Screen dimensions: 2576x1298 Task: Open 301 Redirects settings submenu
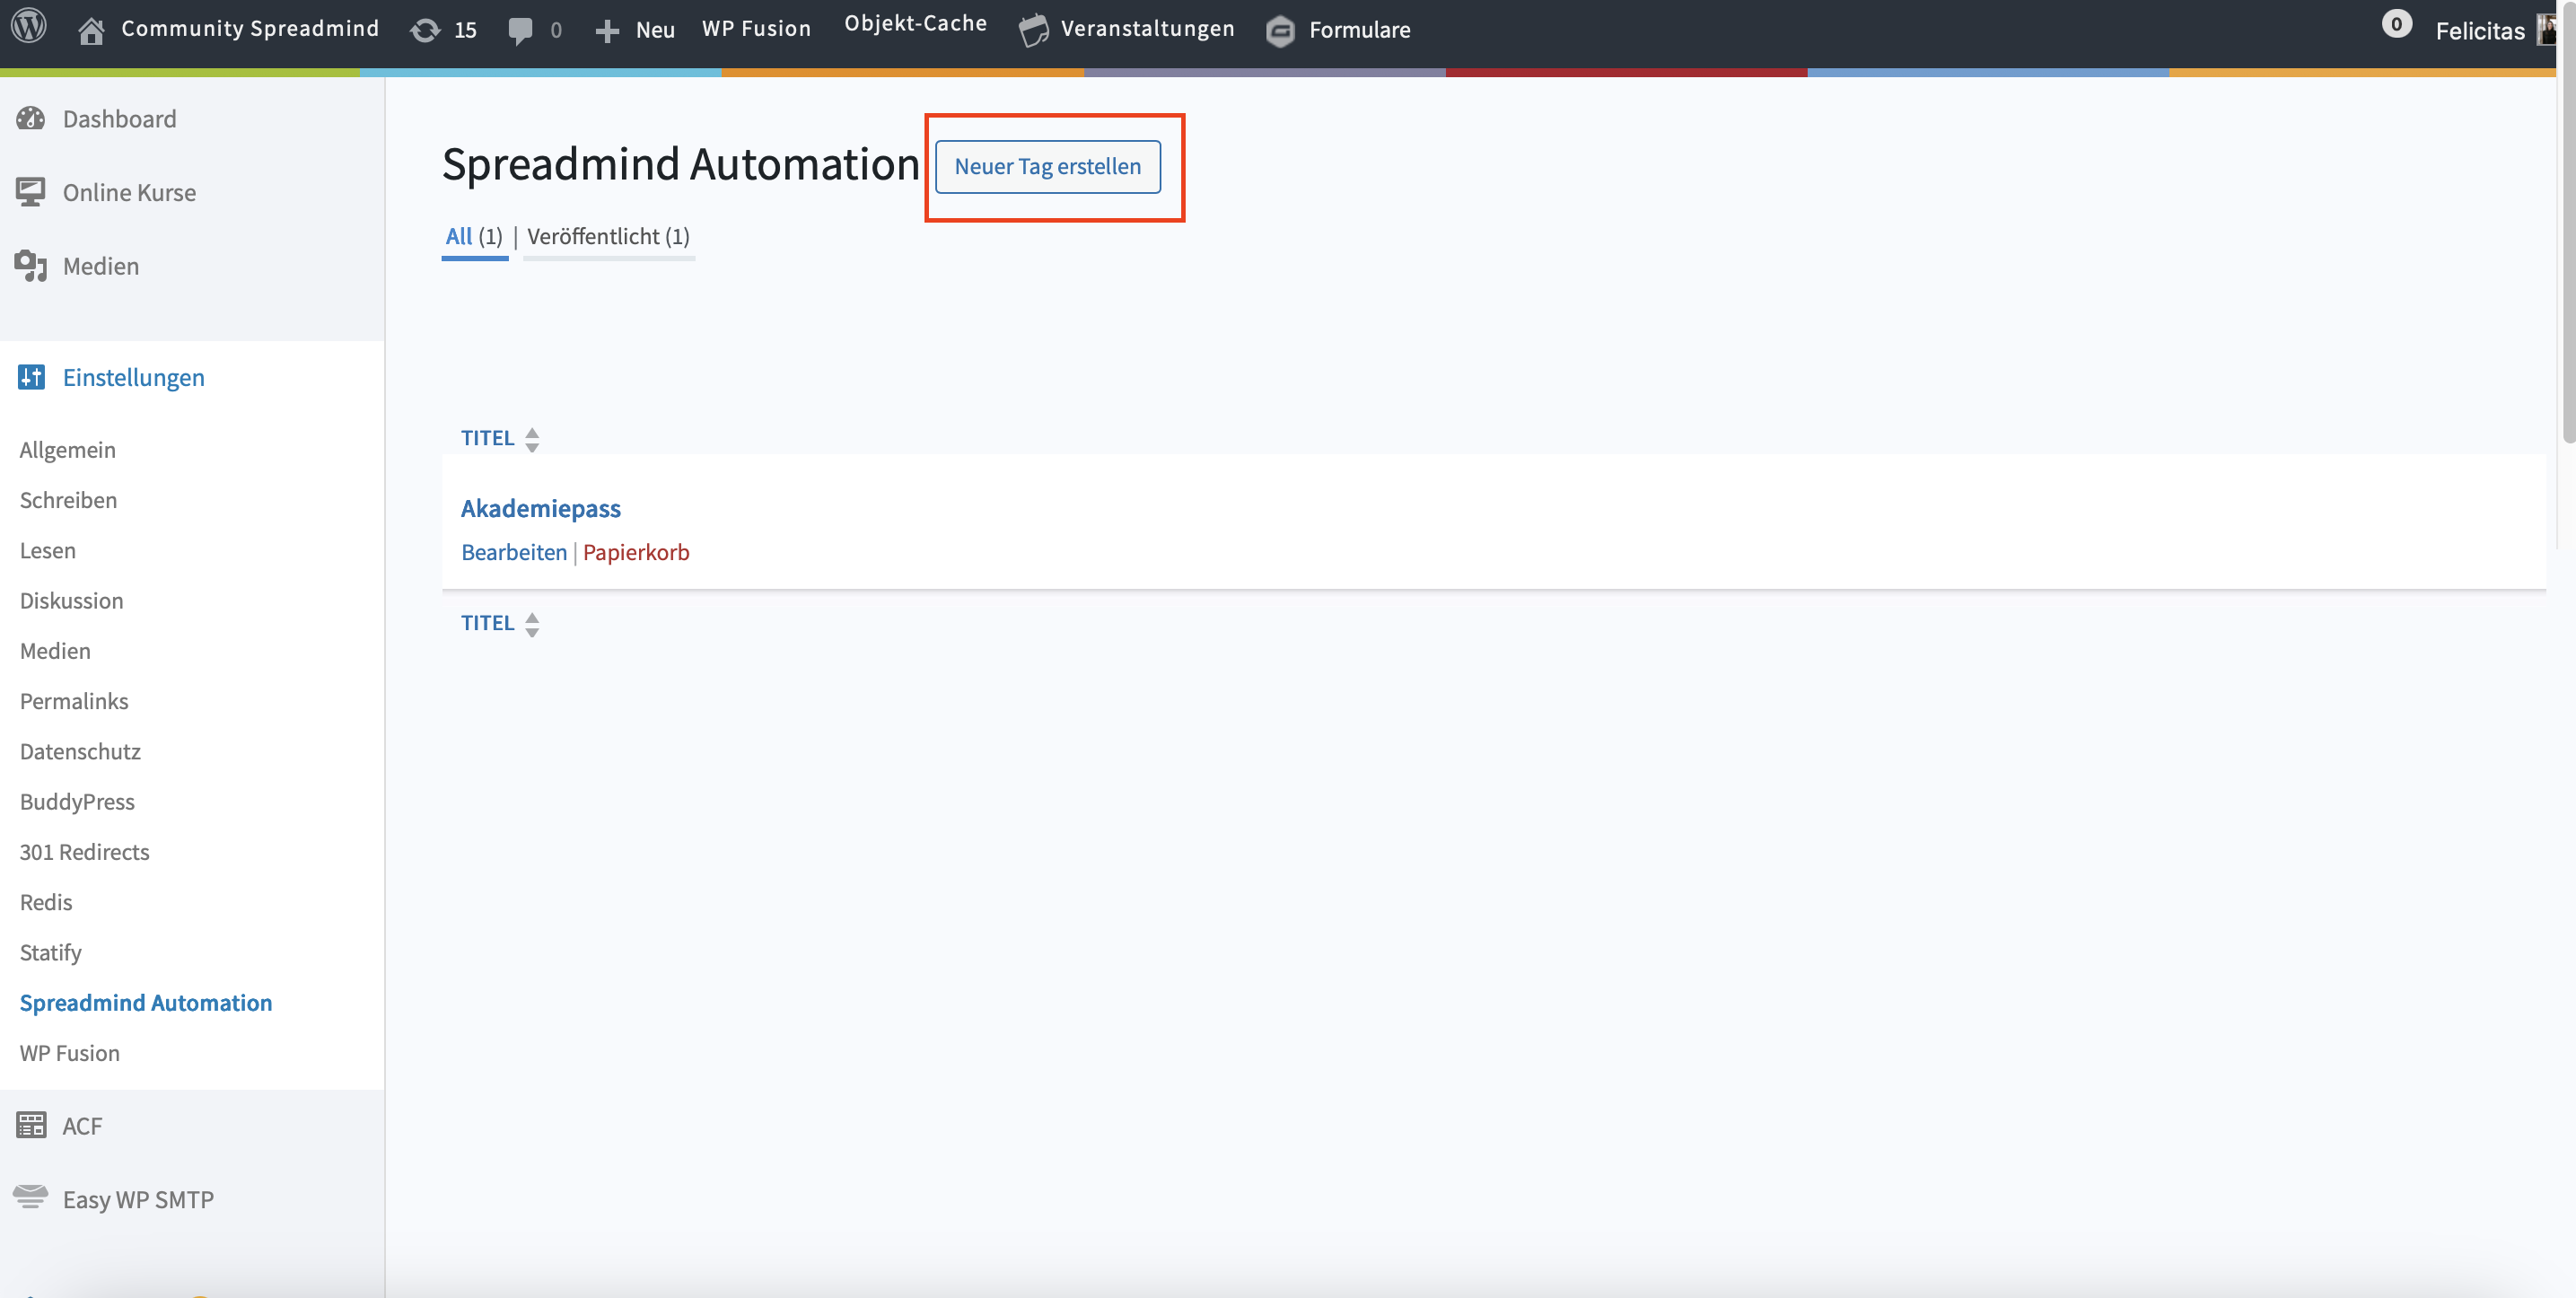[x=84, y=852]
